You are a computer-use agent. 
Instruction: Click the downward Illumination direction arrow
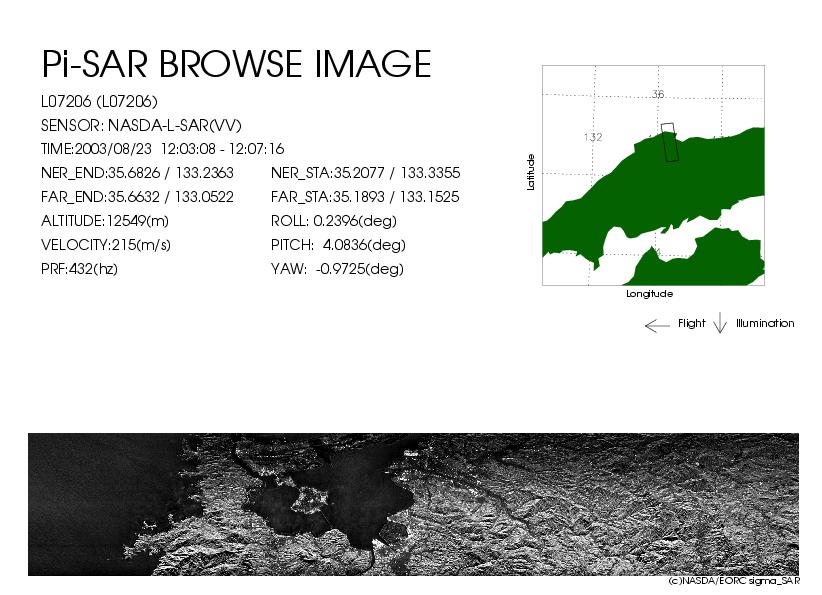(720, 323)
